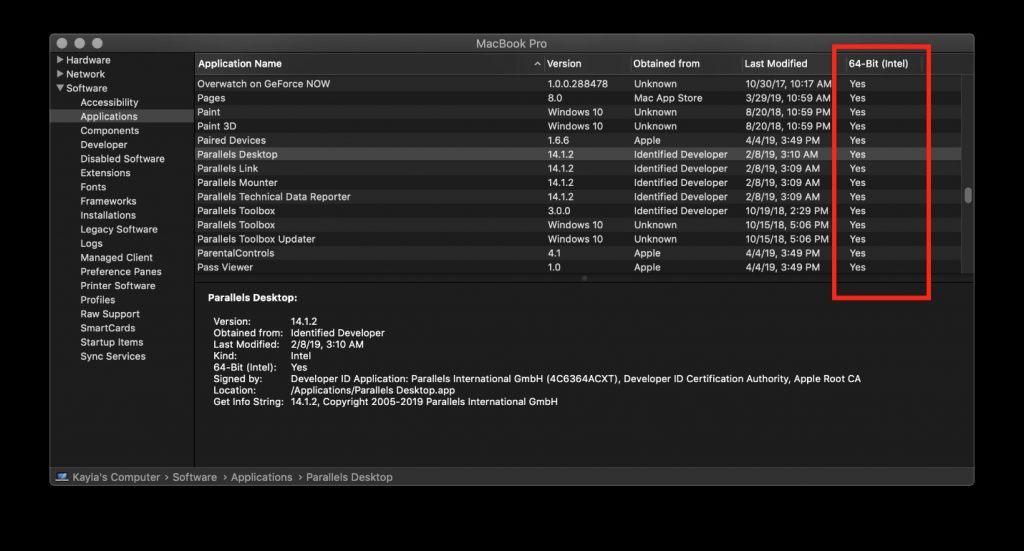Click Software in the bottom path bar
This screenshot has width=1024, height=551.
pyautogui.click(x=194, y=477)
